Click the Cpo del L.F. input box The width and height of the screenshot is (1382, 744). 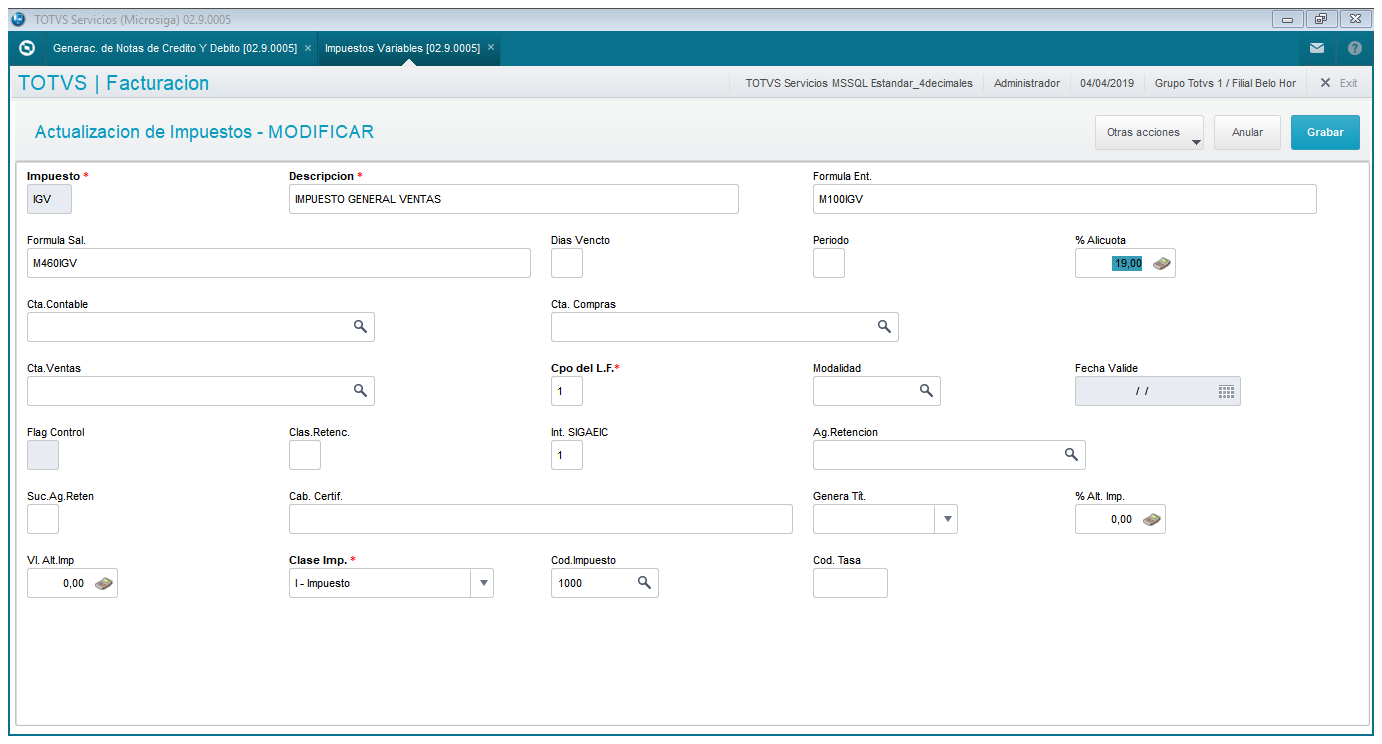point(567,391)
